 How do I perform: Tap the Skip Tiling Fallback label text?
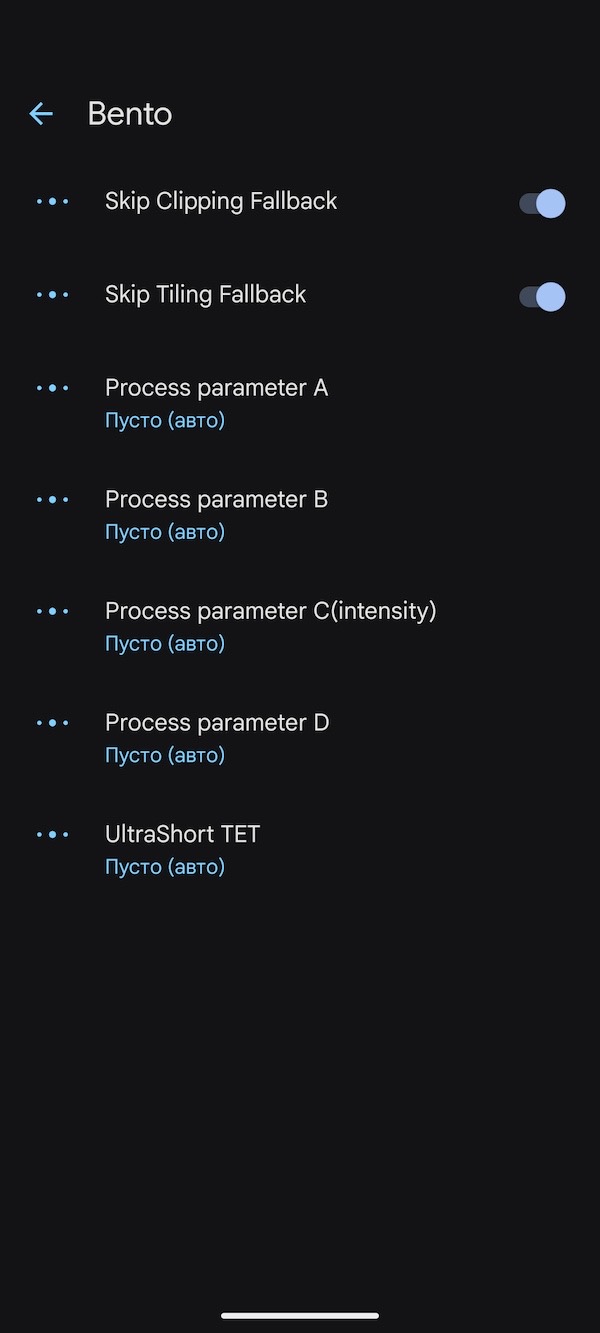point(205,294)
